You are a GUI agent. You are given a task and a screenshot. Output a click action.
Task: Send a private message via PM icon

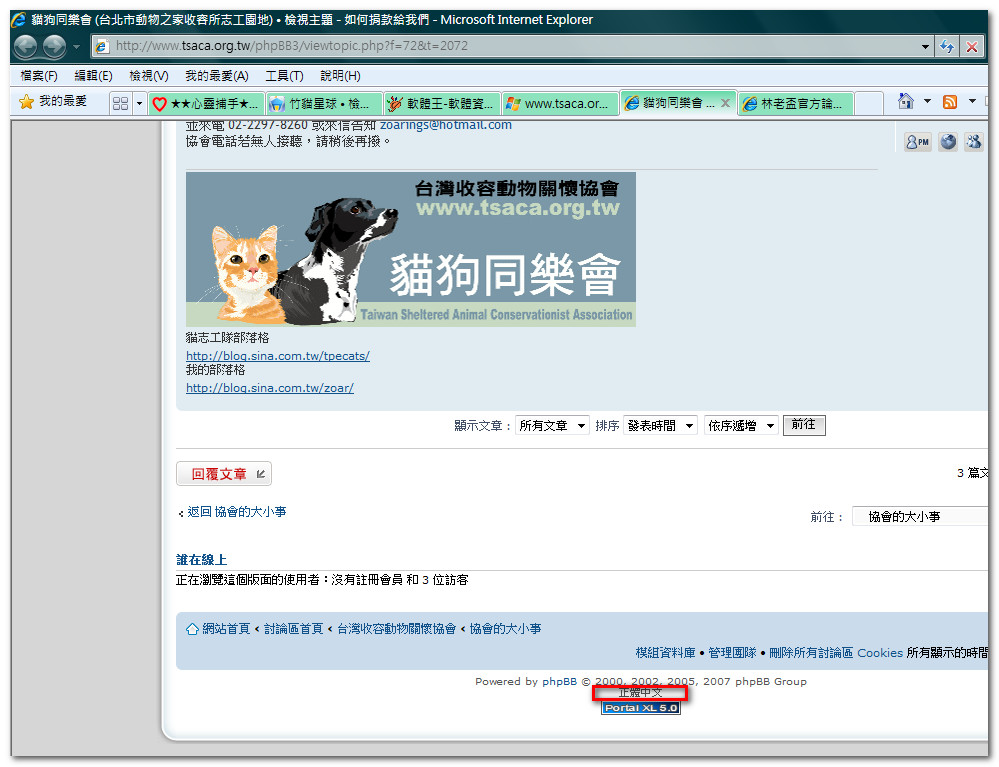point(917,142)
